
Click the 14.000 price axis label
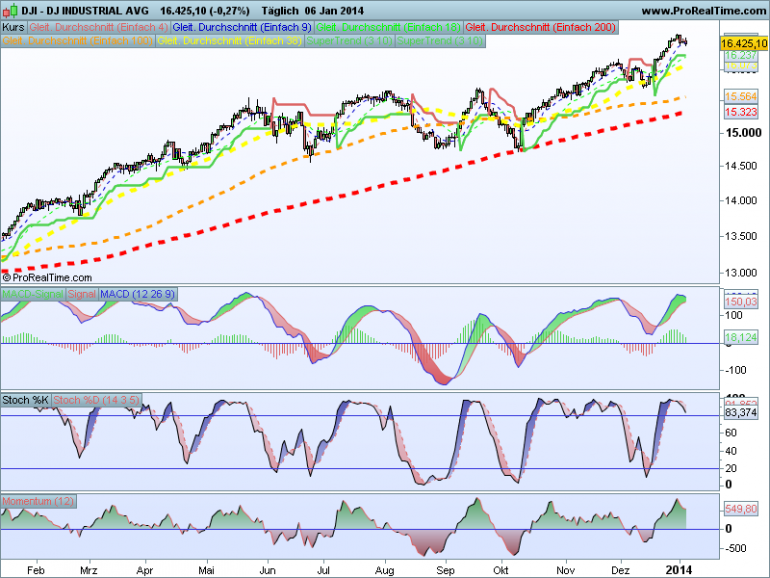[741, 200]
